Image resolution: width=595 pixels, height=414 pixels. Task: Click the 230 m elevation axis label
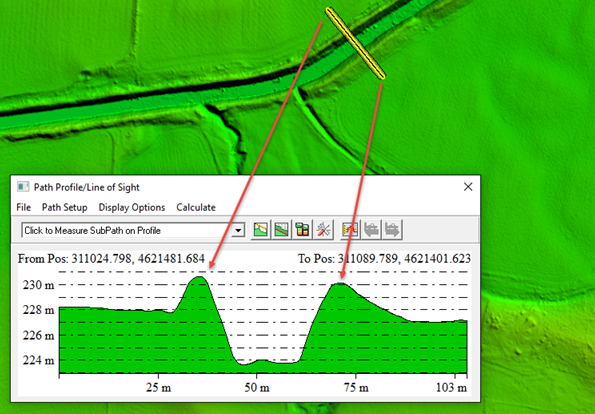[x=38, y=285]
